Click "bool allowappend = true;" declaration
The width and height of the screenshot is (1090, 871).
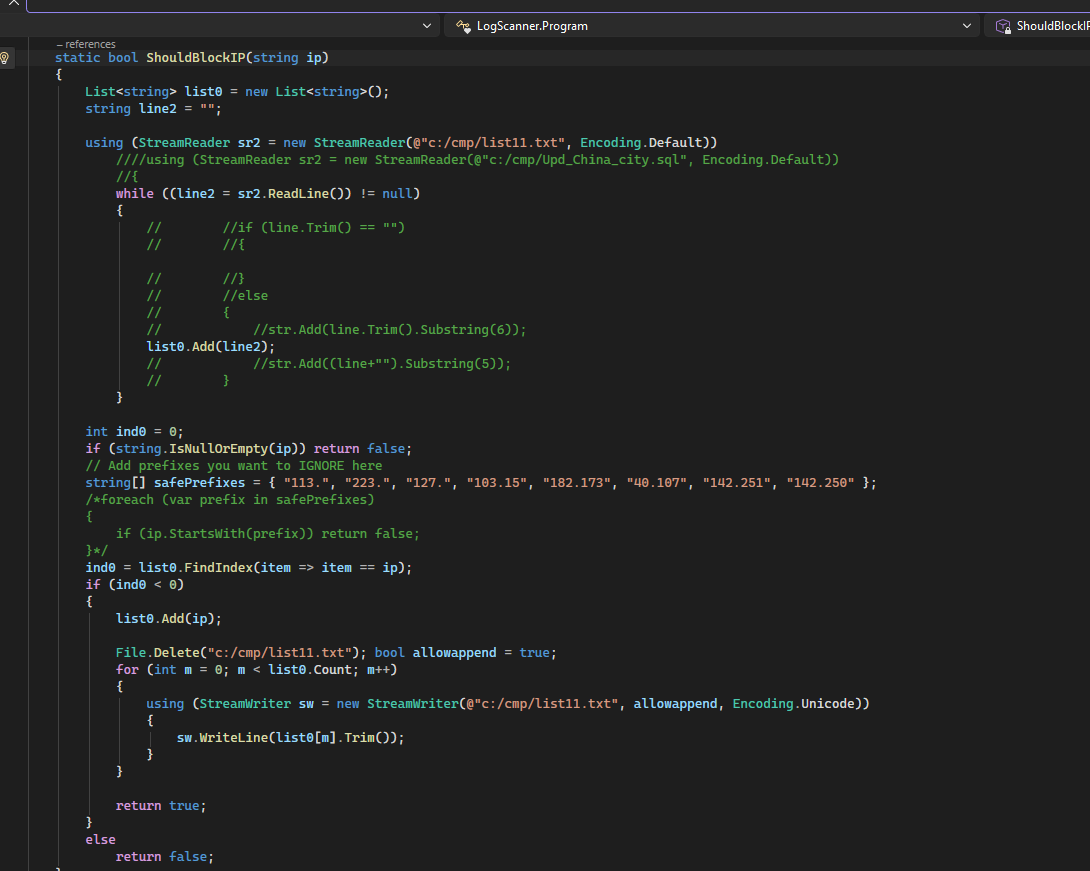(x=466, y=653)
